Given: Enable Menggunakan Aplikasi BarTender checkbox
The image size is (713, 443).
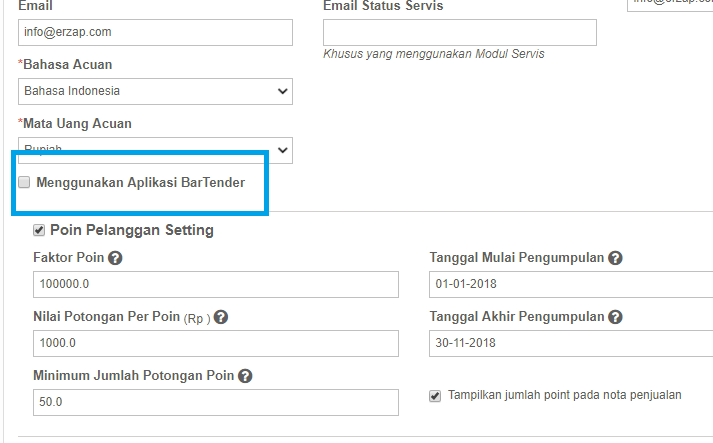Looking at the screenshot, I should tap(24, 182).
